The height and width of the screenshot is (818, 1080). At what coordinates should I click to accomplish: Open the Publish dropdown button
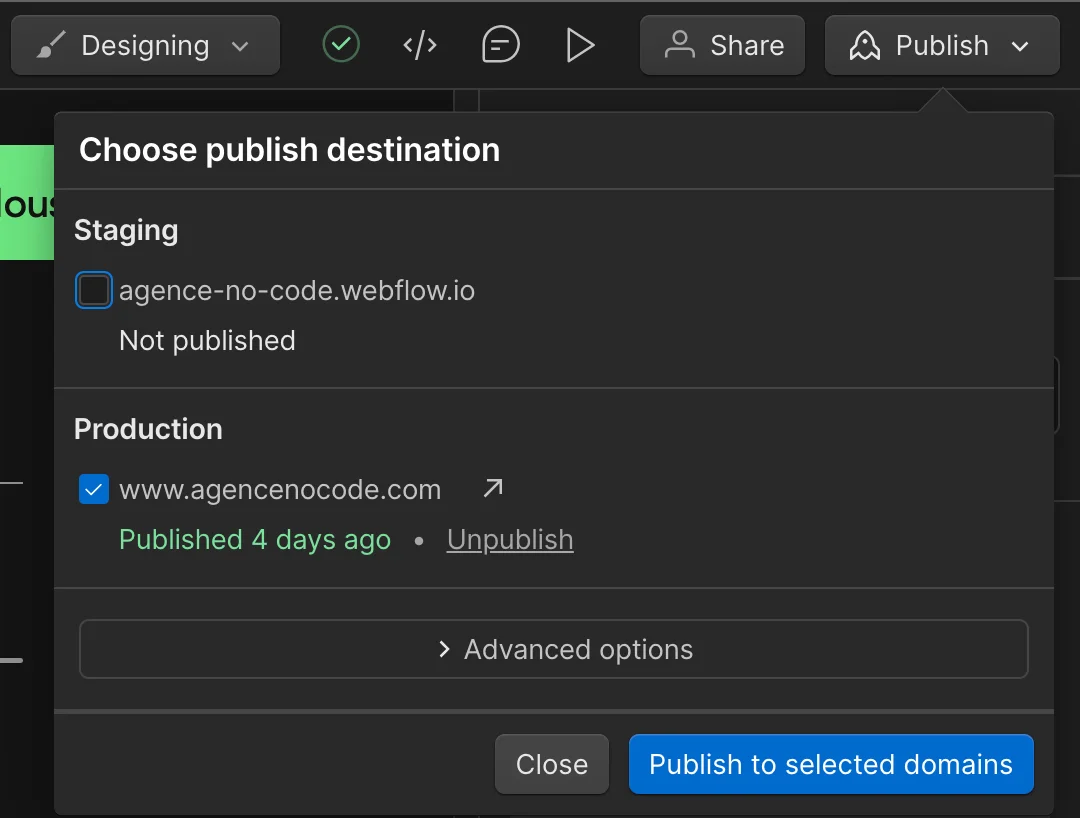tap(942, 45)
